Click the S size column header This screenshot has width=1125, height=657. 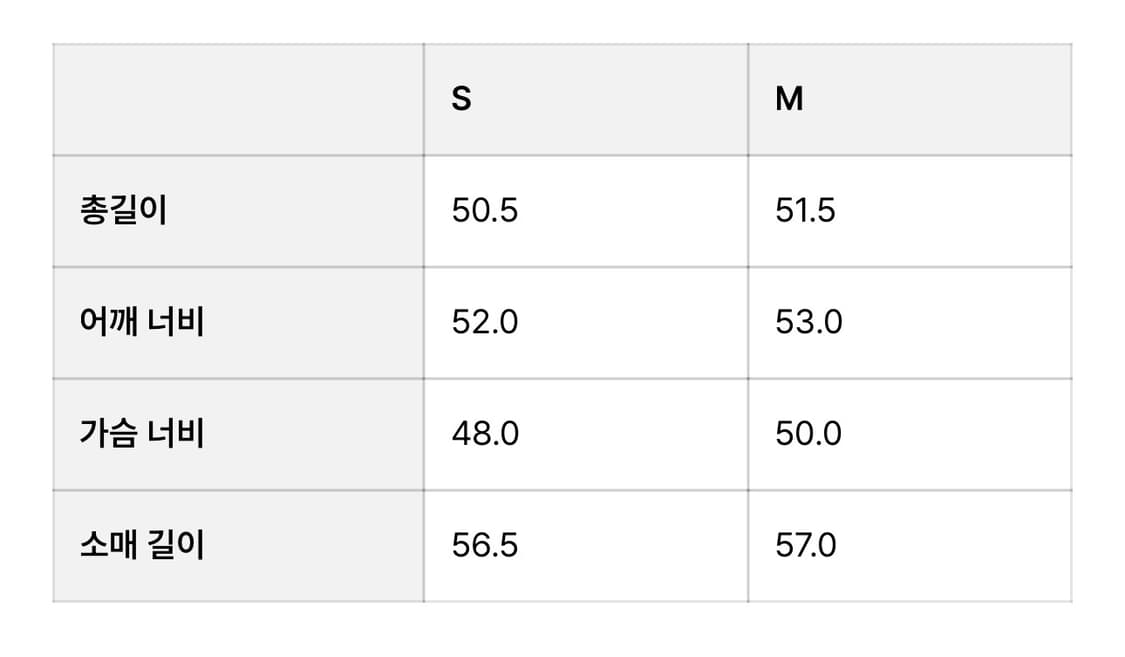461,100
